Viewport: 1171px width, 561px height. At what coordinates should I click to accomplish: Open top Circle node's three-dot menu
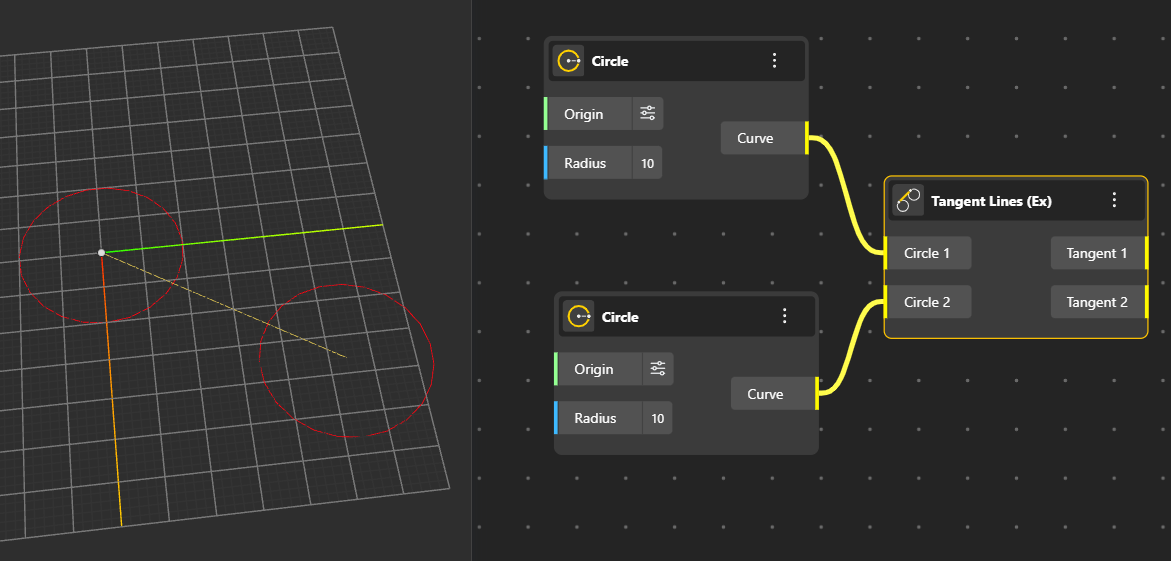[774, 61]
